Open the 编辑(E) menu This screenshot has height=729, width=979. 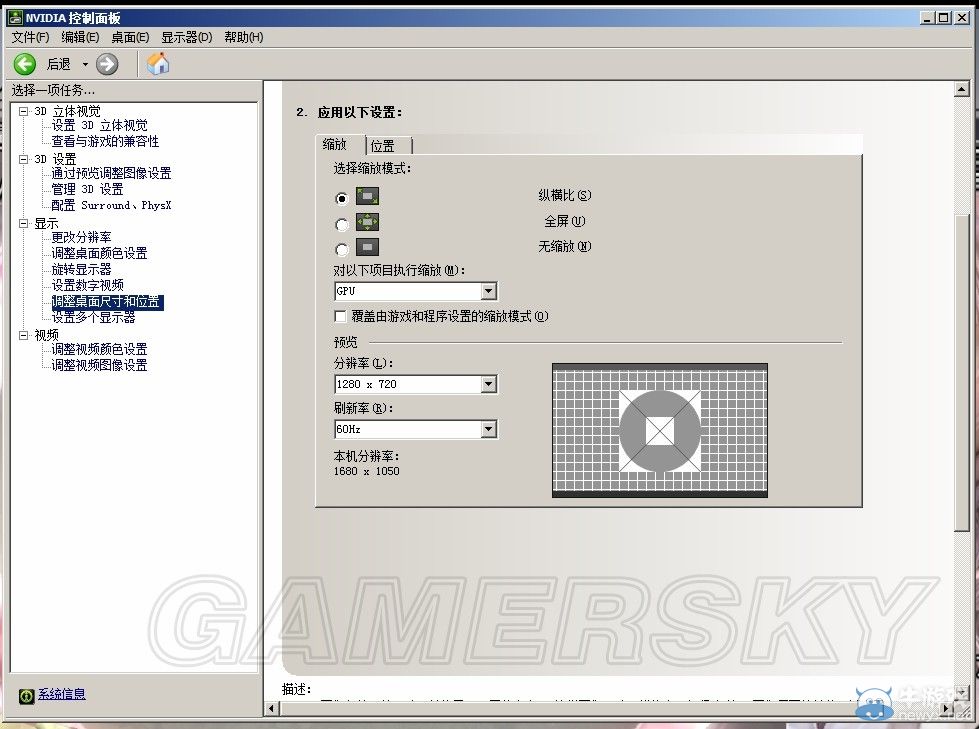pos(80,37)
